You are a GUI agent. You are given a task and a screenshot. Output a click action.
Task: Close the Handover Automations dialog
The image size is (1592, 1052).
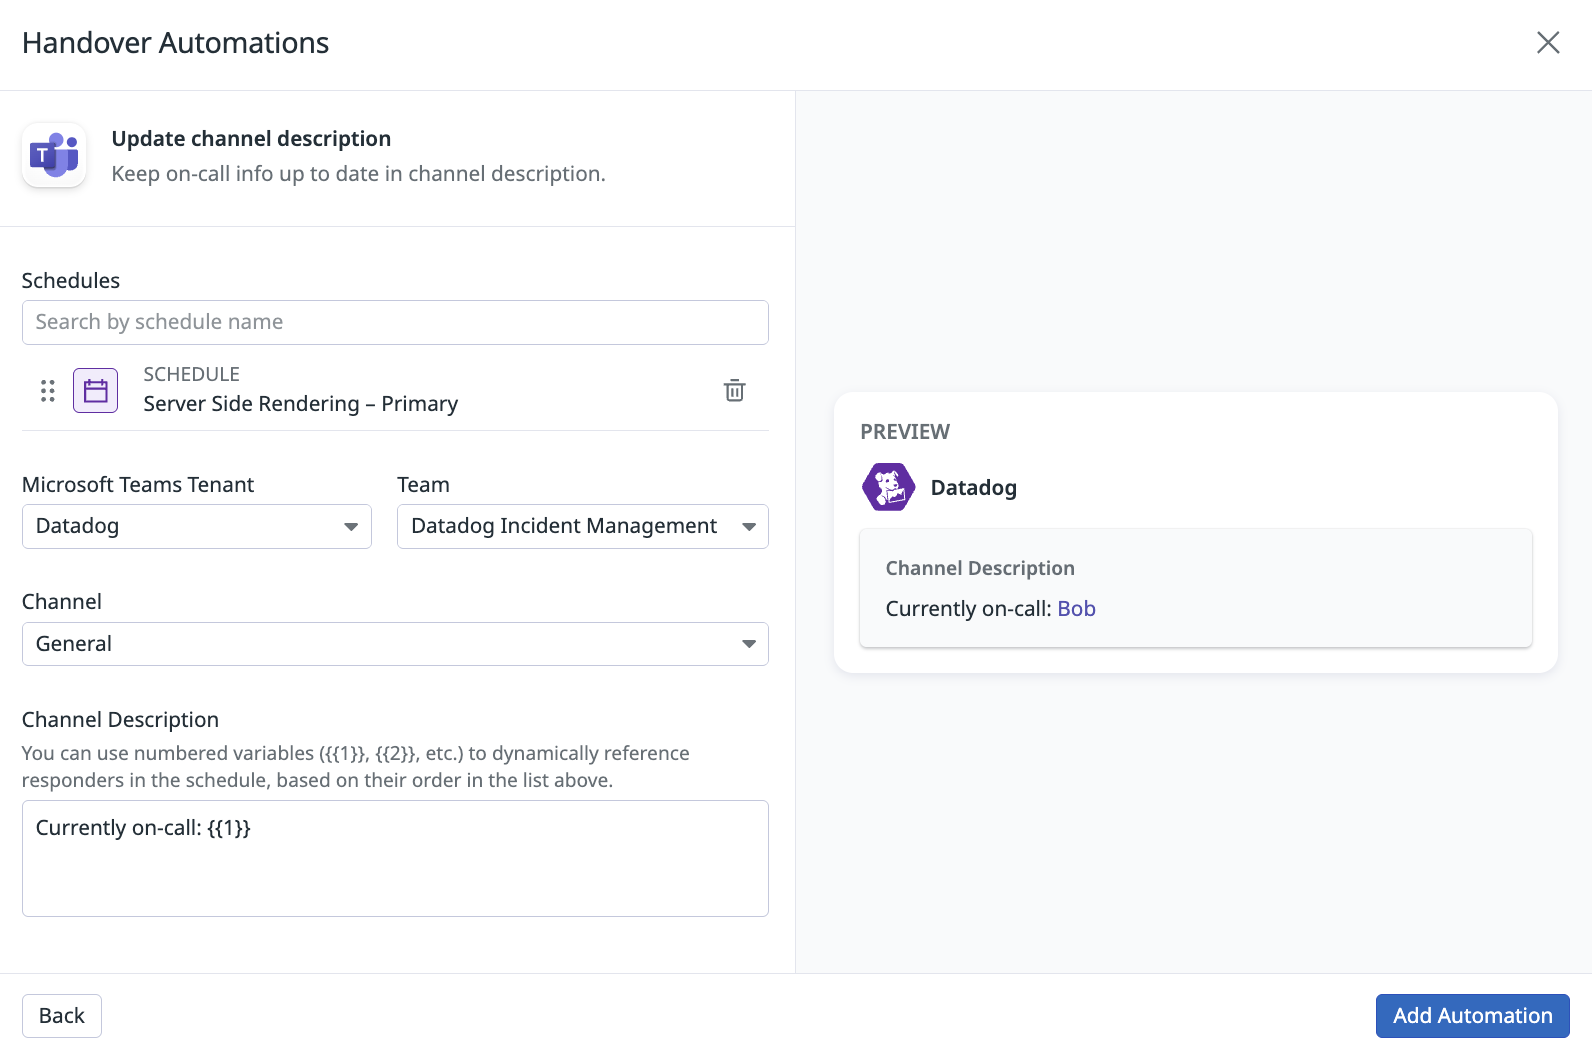1547,43
